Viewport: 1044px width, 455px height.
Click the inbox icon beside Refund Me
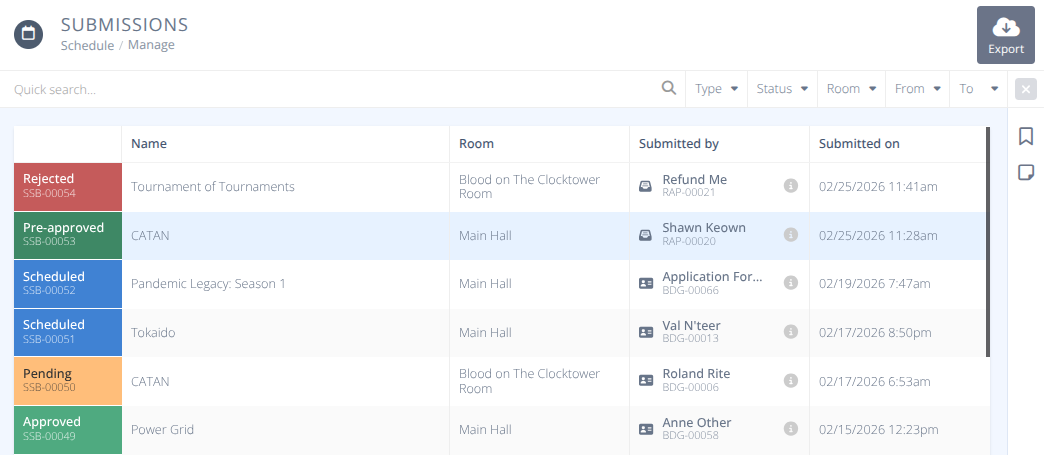(646, 186)
